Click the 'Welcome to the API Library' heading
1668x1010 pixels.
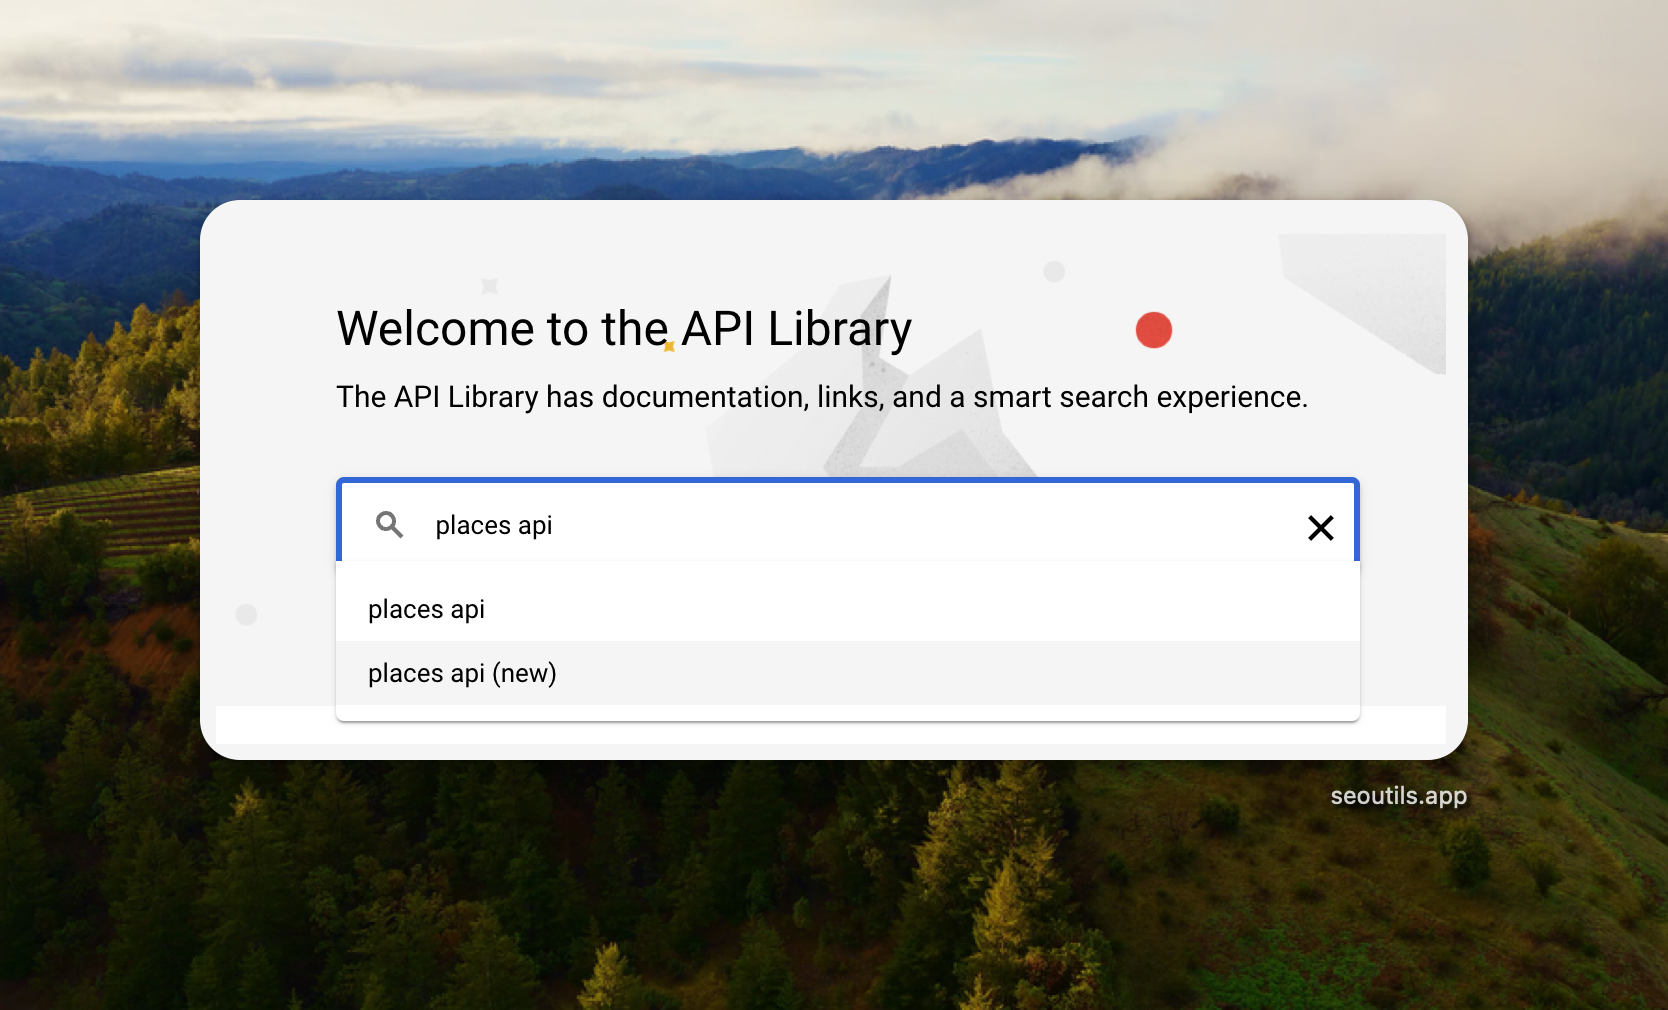tap(624, 328)
